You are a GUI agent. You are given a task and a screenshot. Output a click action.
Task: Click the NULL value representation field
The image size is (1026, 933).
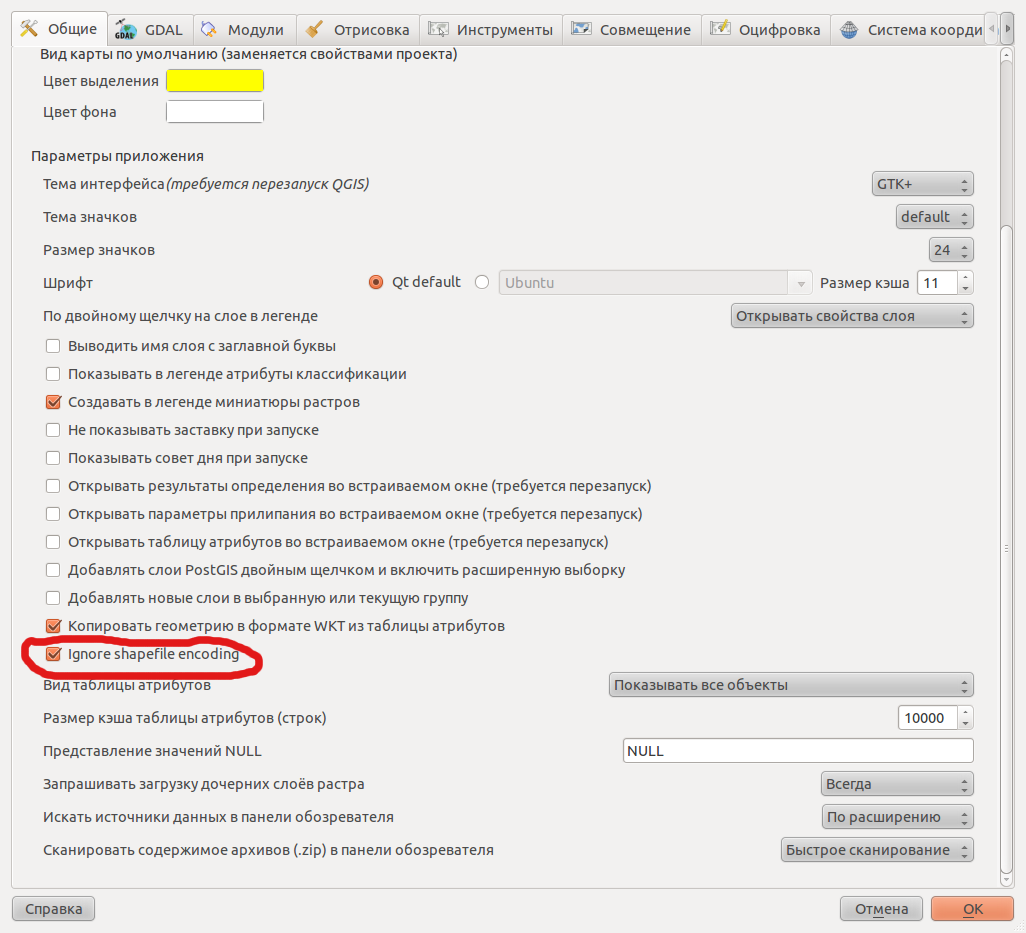point(797,750)
